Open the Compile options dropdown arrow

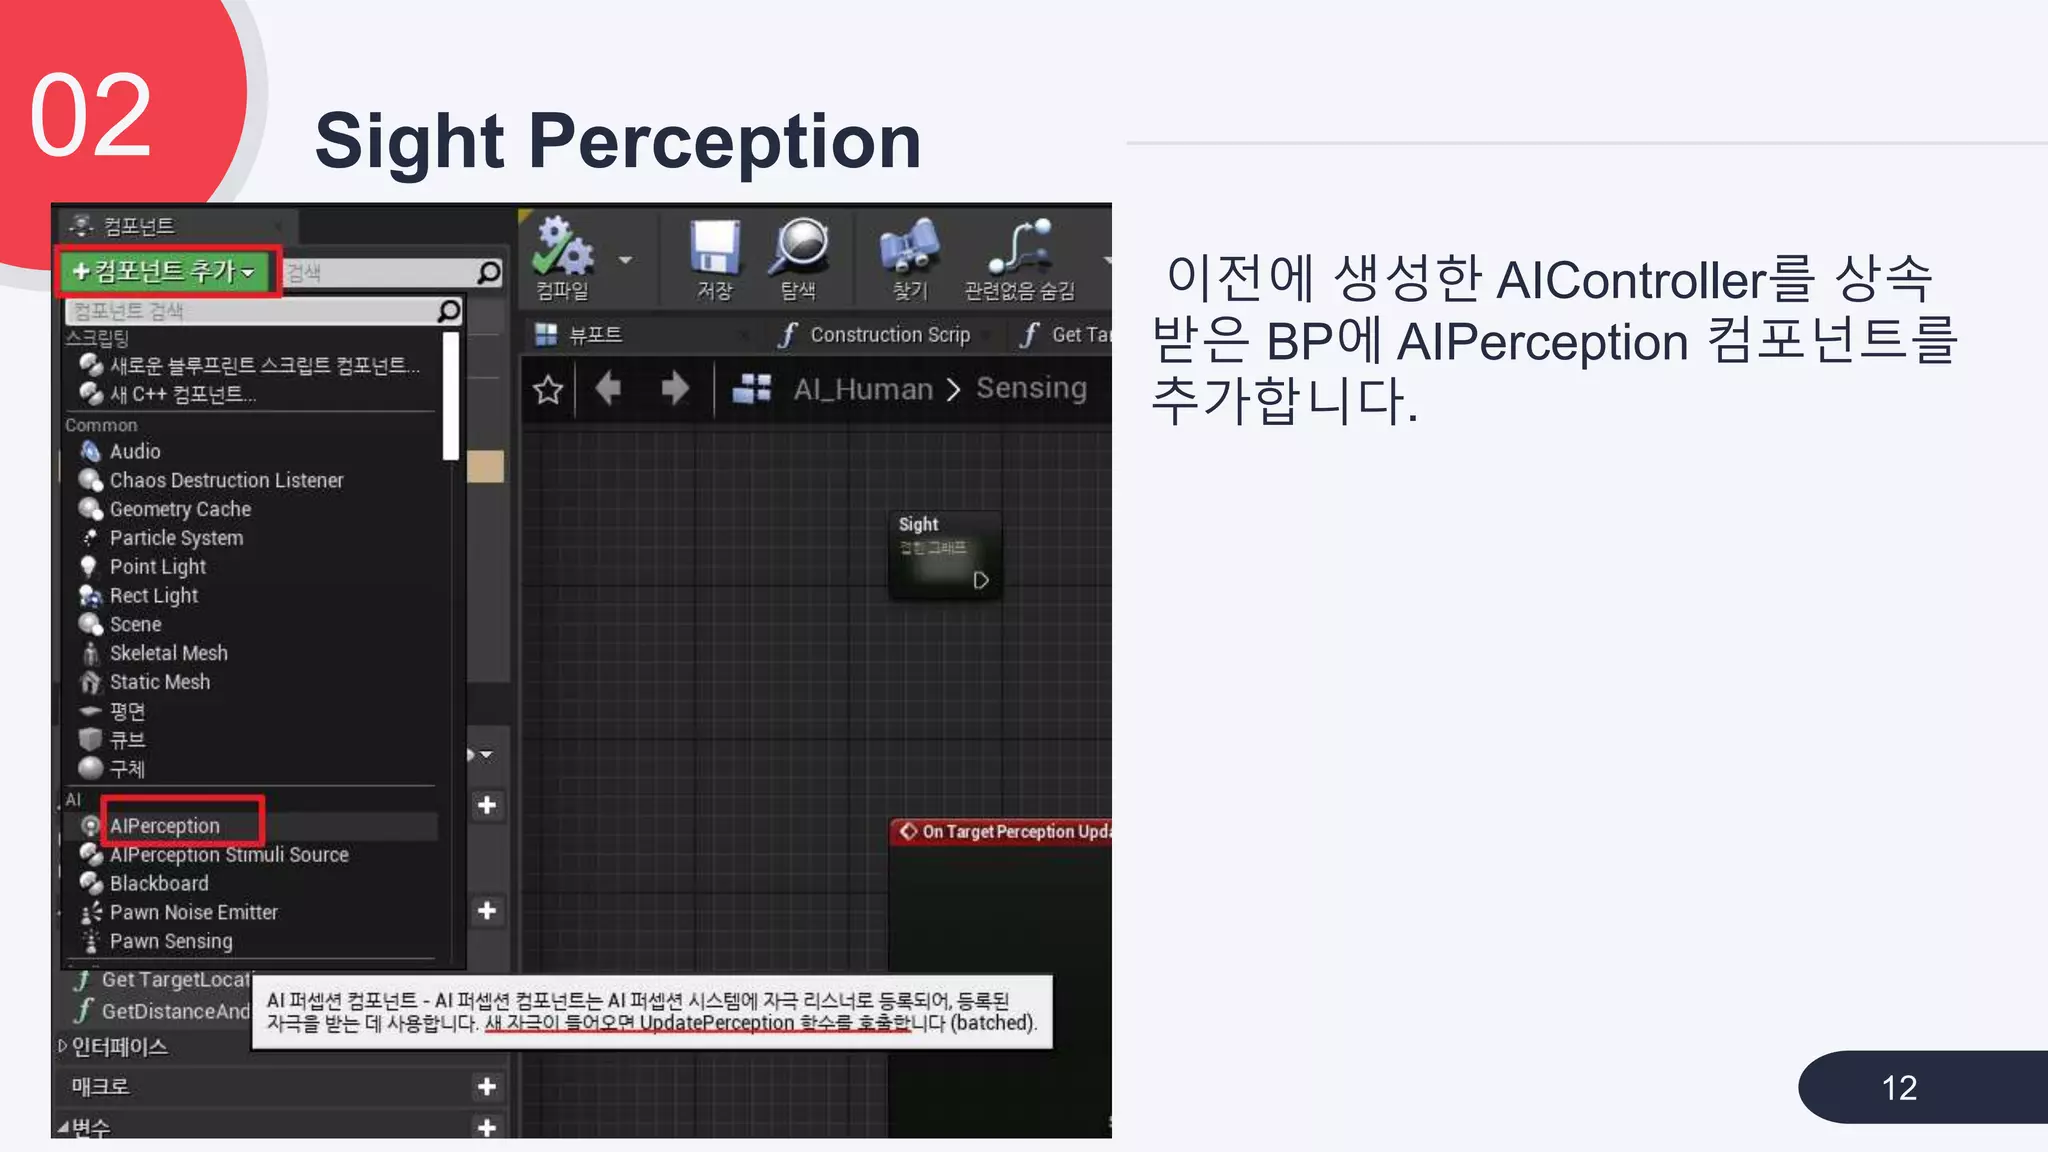coord(626,260)
